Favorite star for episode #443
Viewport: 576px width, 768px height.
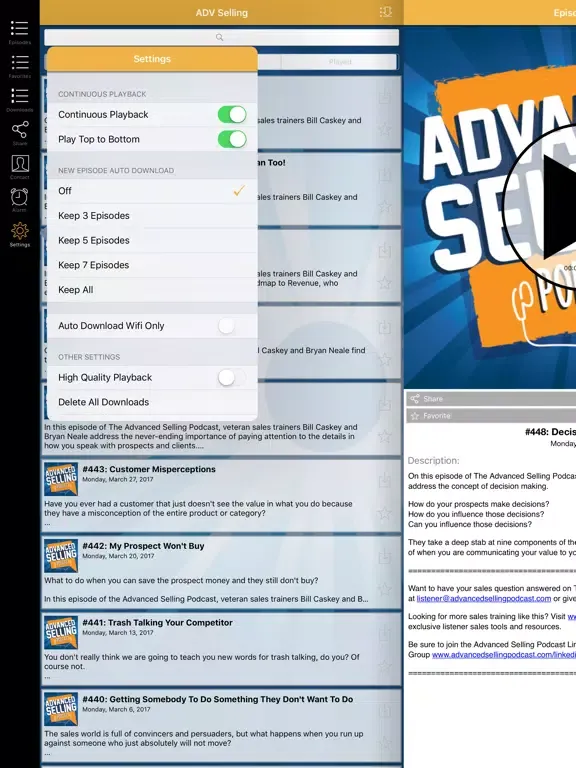pos(385,513)
